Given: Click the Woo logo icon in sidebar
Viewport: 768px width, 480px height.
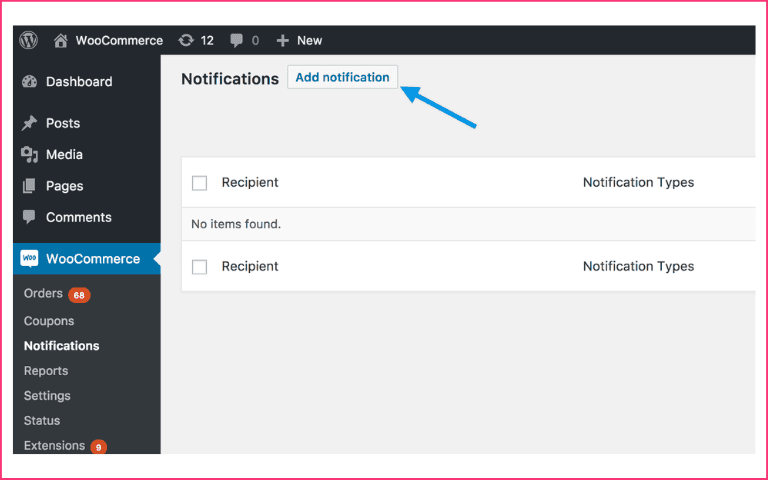Looking at the screenshot, I should click(x=29, y=258).
